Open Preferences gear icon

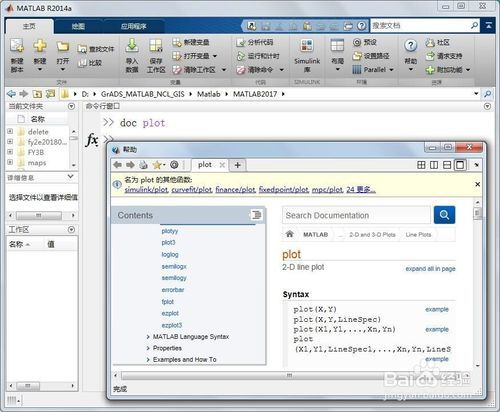pos(357,42)
